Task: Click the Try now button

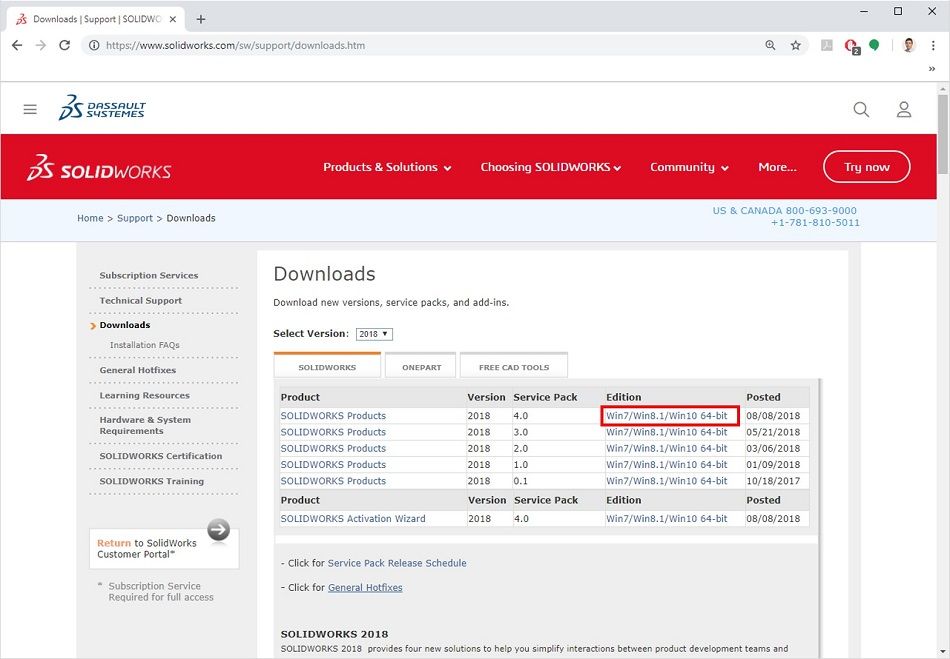Action: coord(866,167)
